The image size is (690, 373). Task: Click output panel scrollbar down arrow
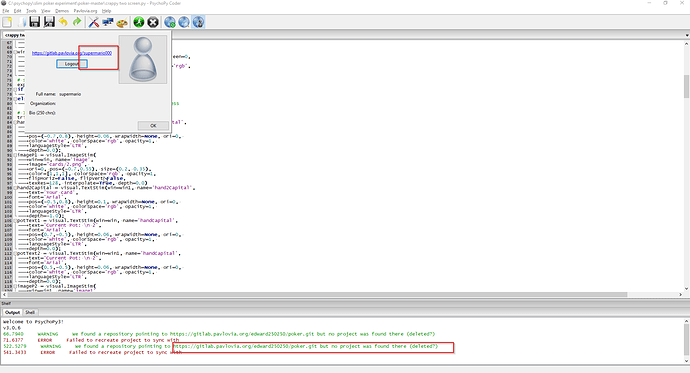pyautogui.click(x=686, y=361)
